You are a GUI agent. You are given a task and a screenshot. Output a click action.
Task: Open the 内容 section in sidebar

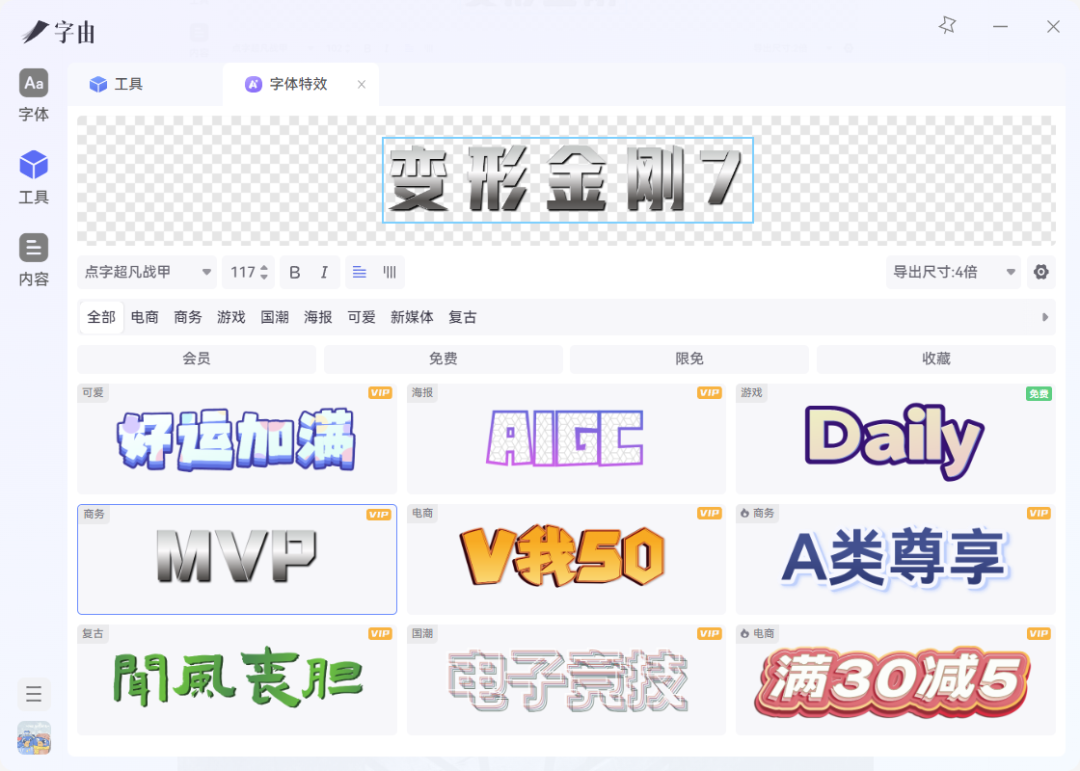[x=34, y=260]
